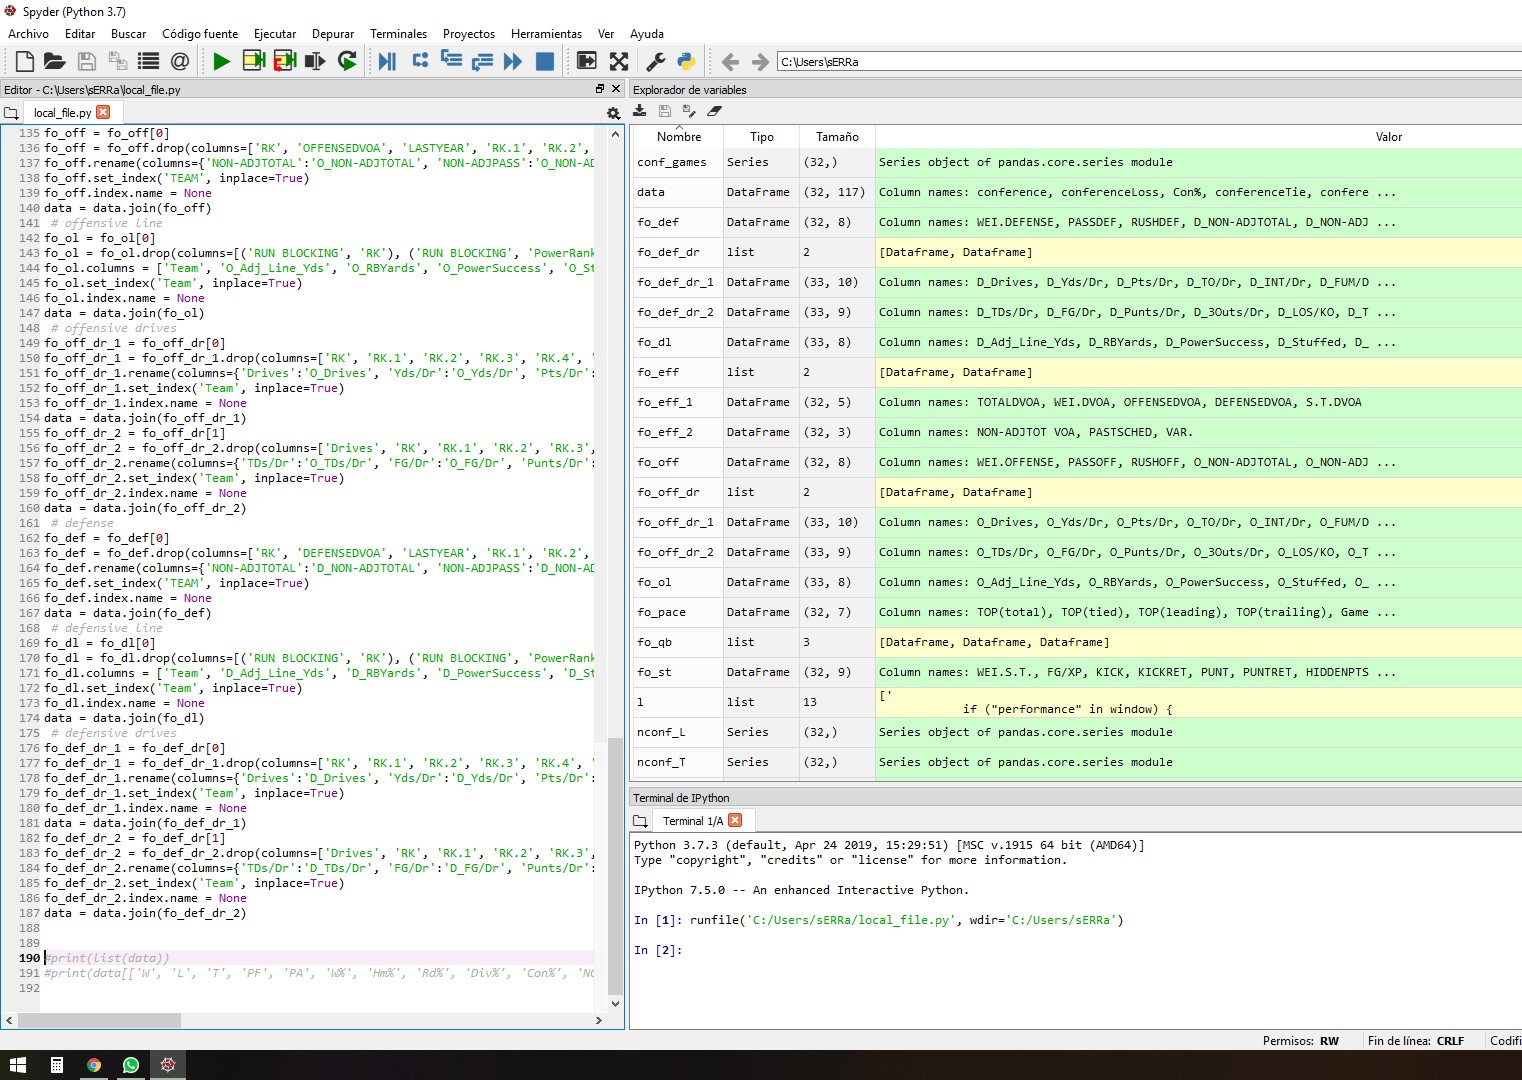Open the Depurar menu
Screen dimensions: 1522x1080
(x=333, y=33)
